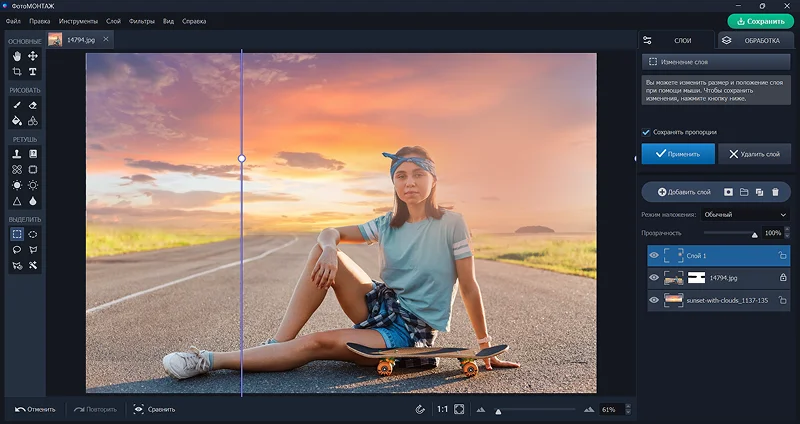Image resolution: width=800 pixels, height=424 pixels.
Task: Hide the 14794.jpg layer
Action: coord(654,278)
